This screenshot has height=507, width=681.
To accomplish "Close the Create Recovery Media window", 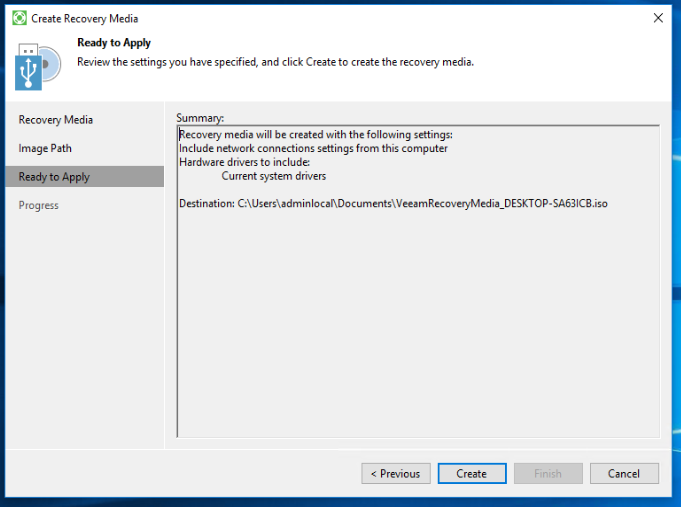I will [658, 18].
